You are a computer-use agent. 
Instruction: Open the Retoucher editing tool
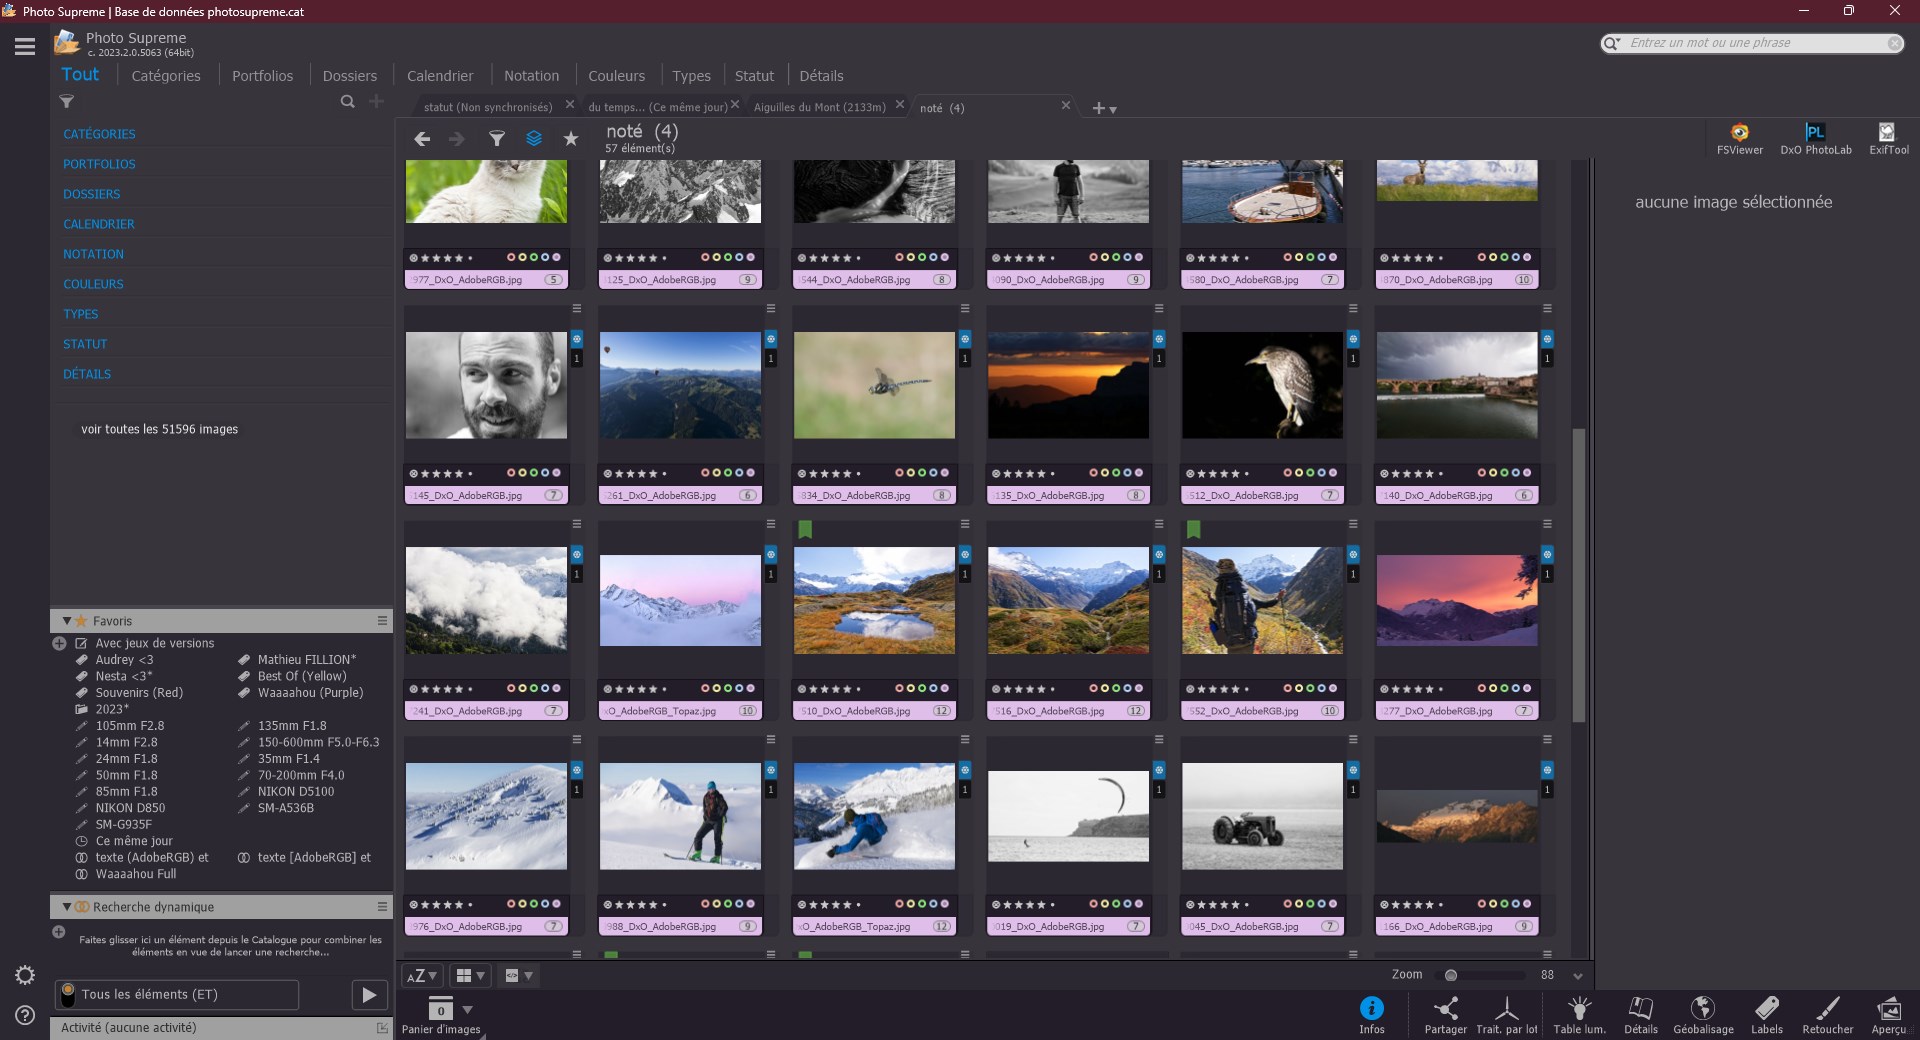point(1827,1015)
